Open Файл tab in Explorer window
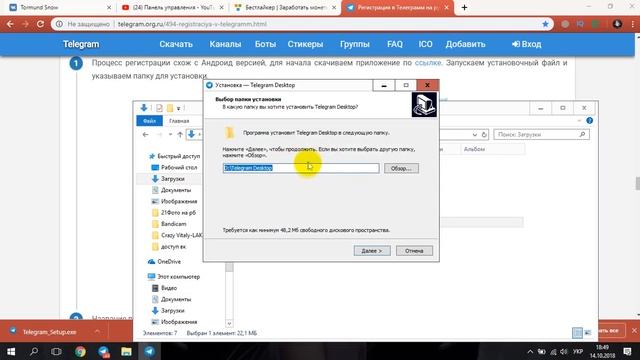Screen dimensions: 640x360 149,121
